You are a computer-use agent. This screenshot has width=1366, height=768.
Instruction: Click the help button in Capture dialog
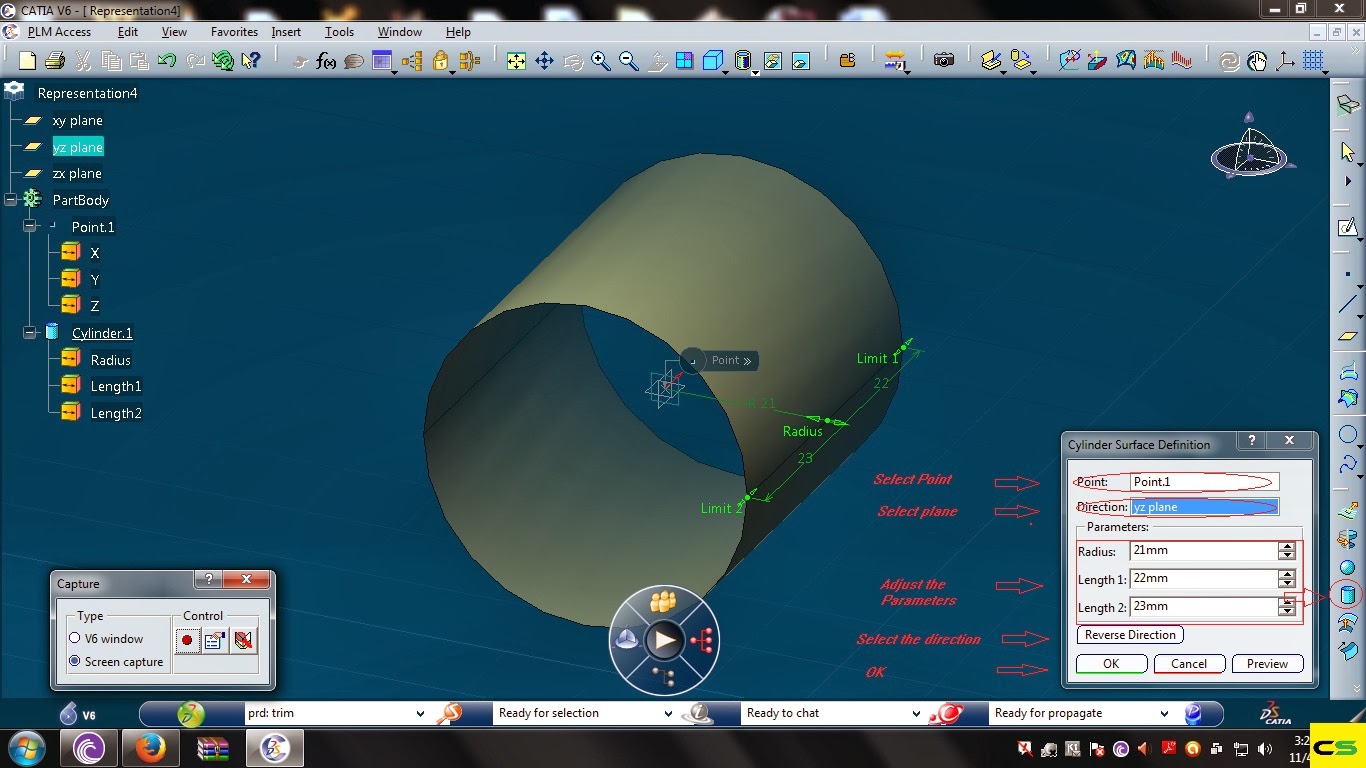(208, 580)
